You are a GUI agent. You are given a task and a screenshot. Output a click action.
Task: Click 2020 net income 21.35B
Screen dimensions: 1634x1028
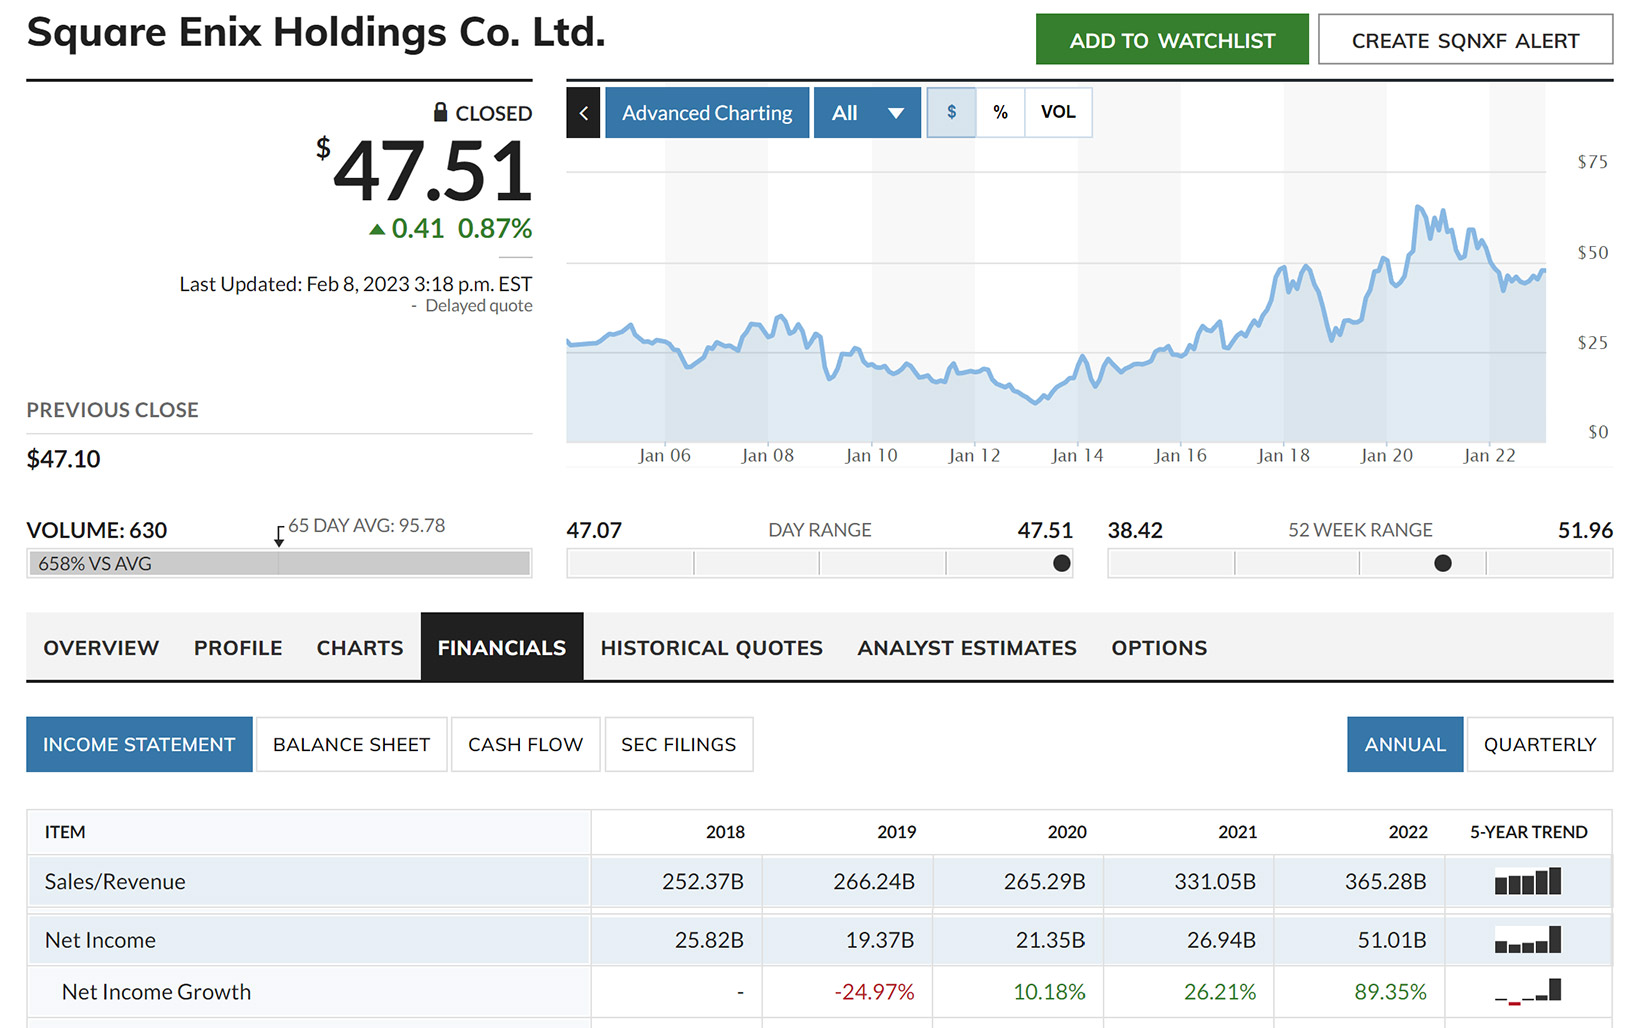tap(1050, 940)
